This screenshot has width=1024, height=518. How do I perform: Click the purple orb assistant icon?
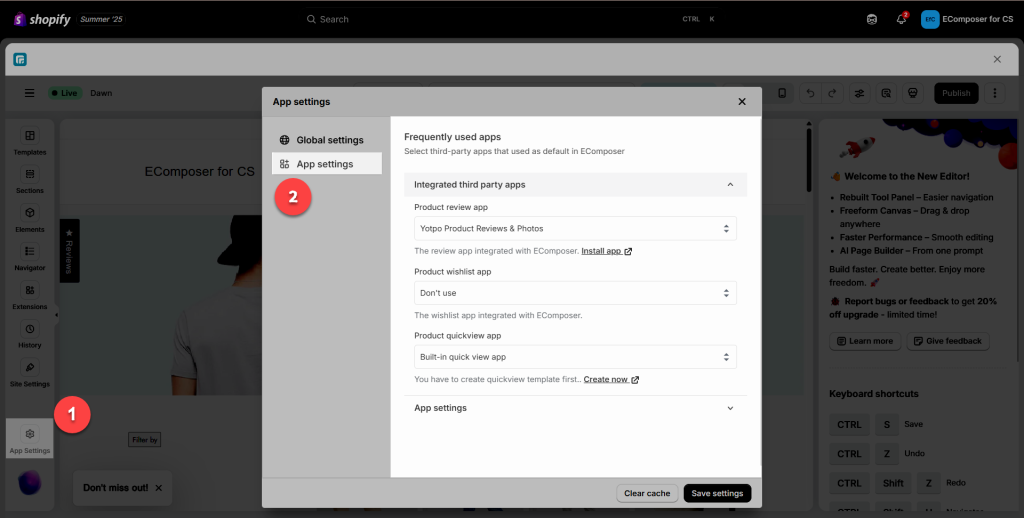[x=29, y=483]
